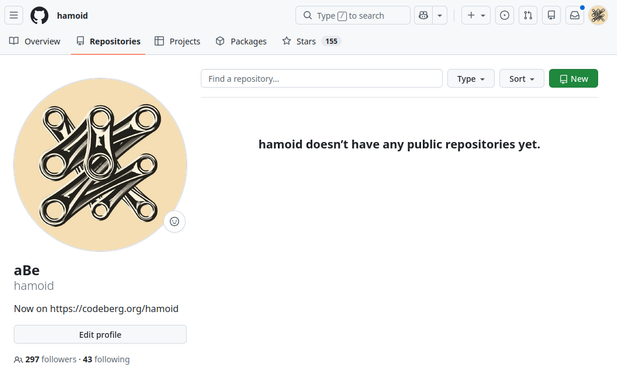Expand the Copilot dropdown arrow
This screenshot has height=374, width=617.
440,15
